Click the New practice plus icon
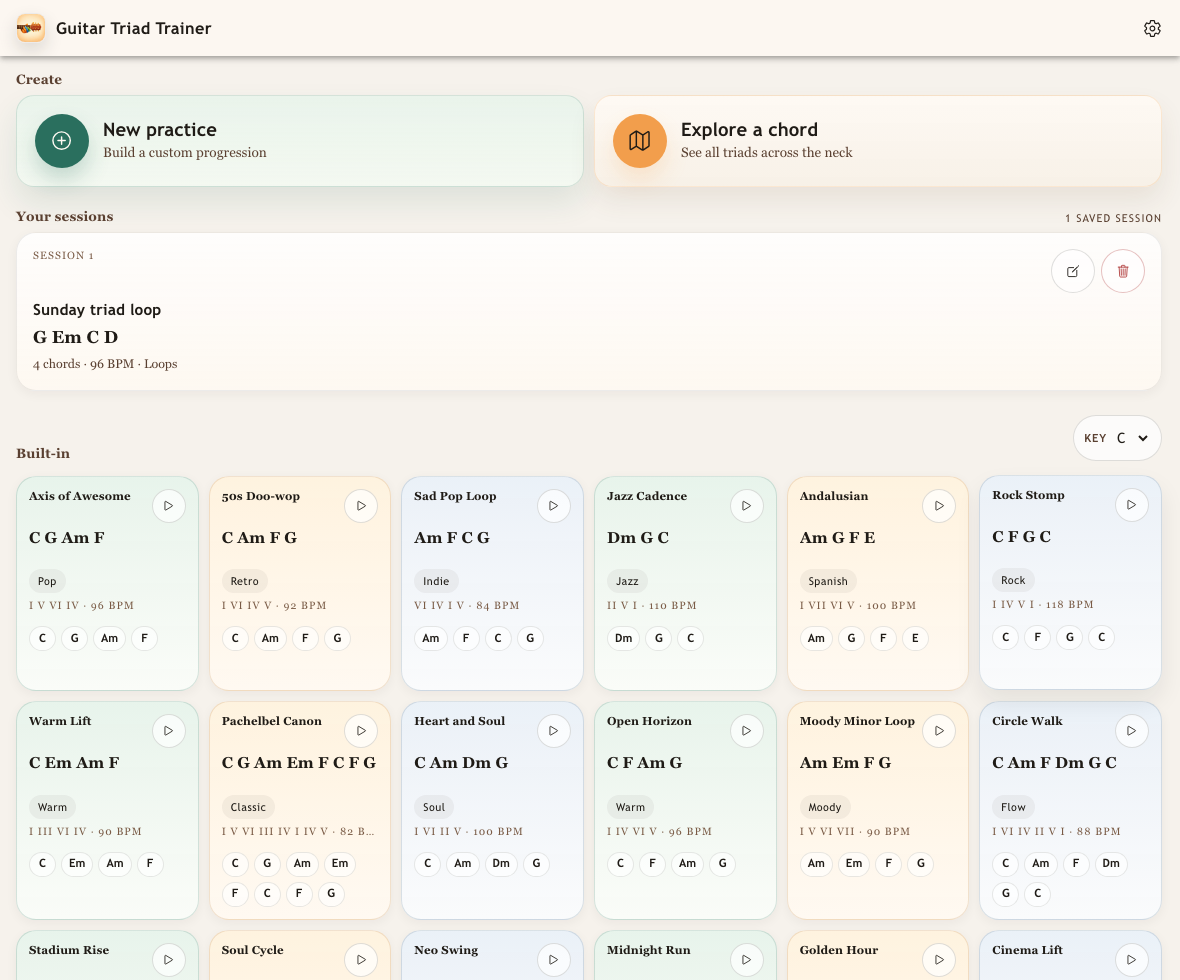Viewport: 1180px width, 980px height. tap(62, 141)
